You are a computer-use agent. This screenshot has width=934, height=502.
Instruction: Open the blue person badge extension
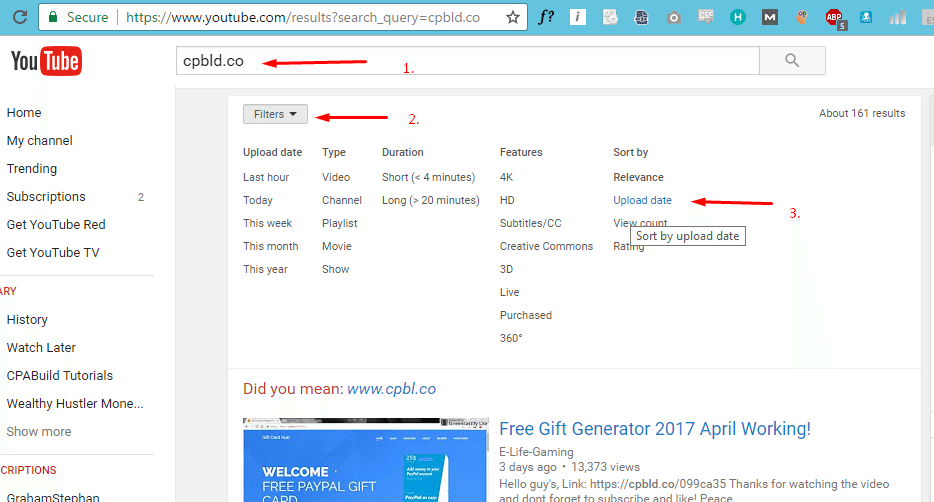click(866, 17)
